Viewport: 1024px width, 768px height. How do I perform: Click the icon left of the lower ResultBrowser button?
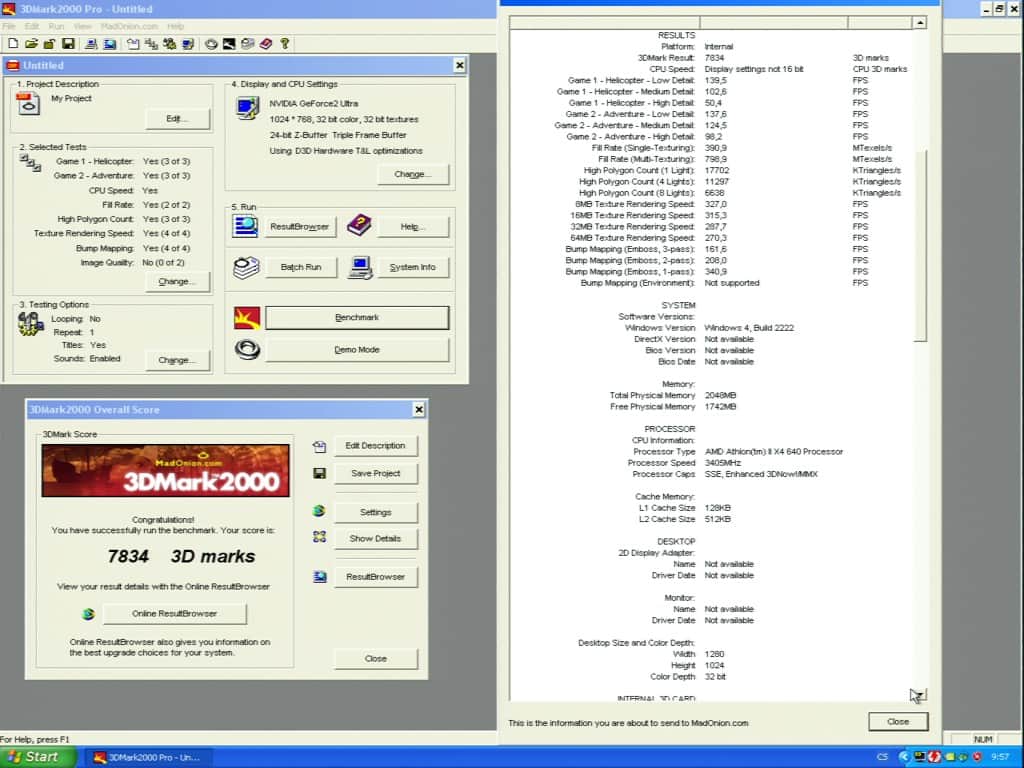pos(319,577)
